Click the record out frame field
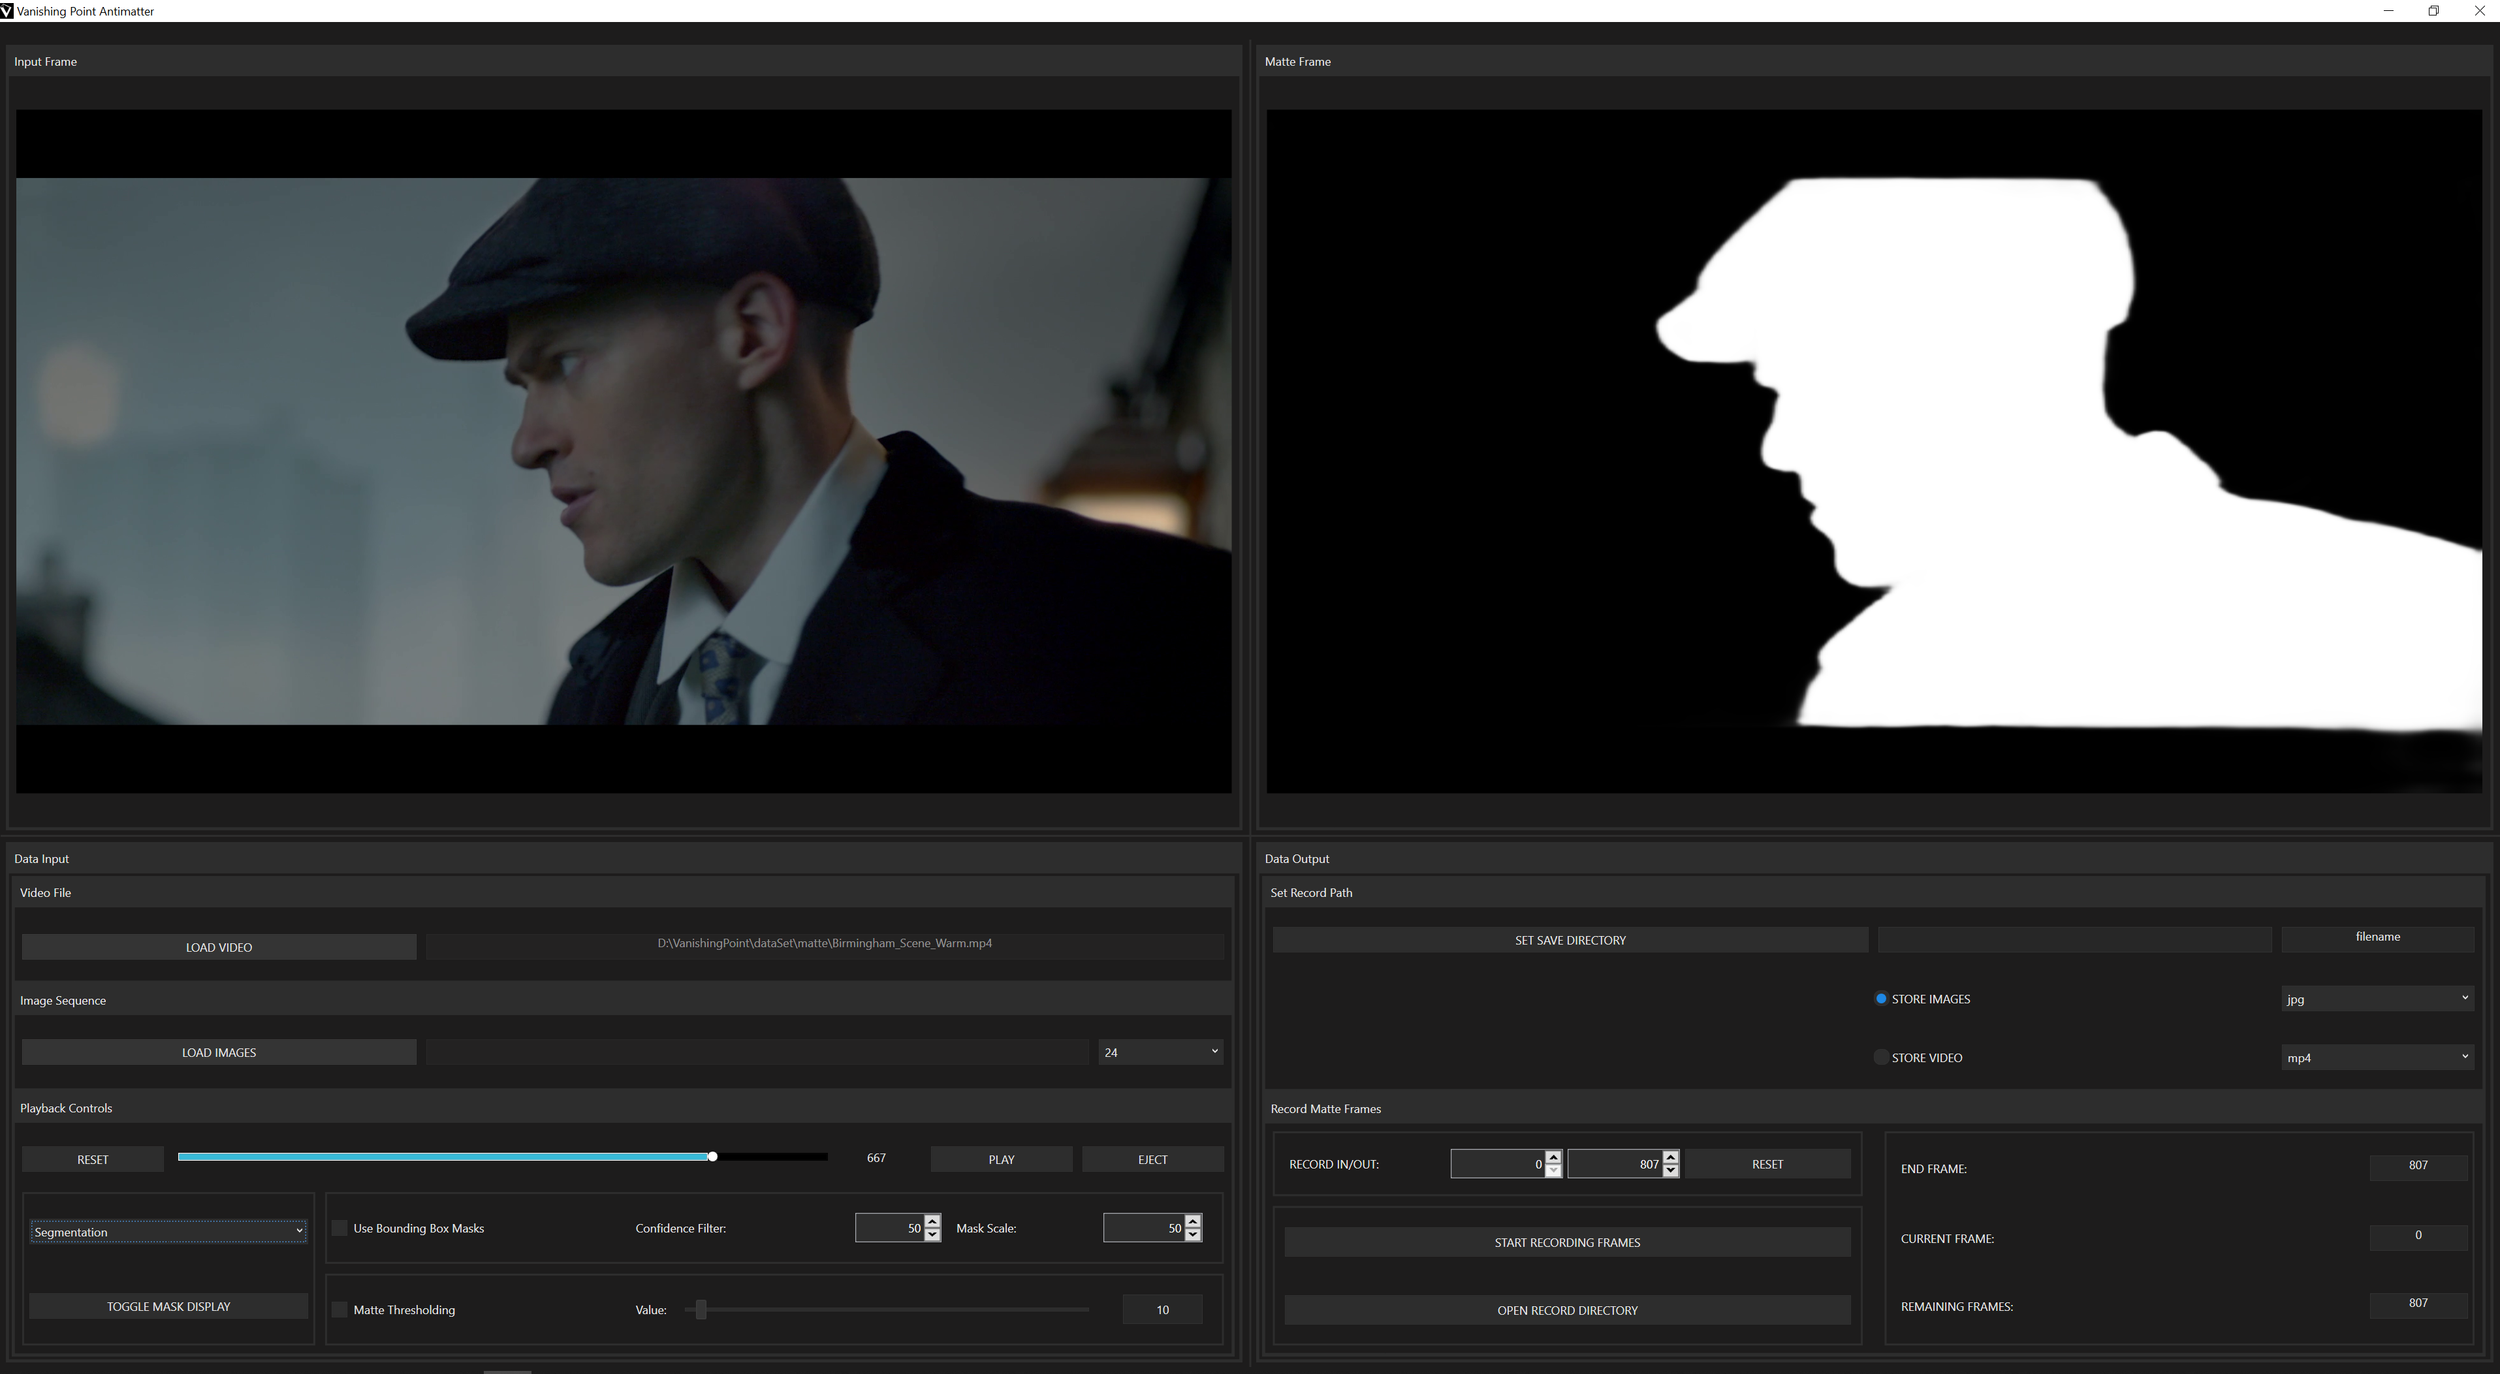Screen dimensions: 2500x1374 coord(1615,1164)
